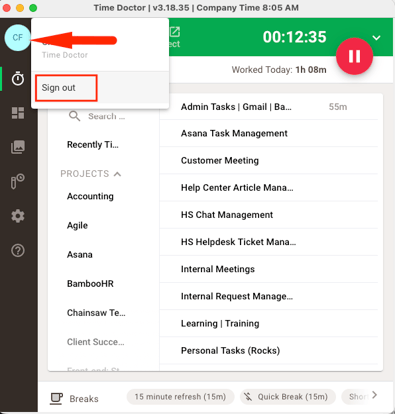The width and height of the screenshot is (395, 414).
Task: Select the Client Succe... project
Action: (x=96, y=342)
